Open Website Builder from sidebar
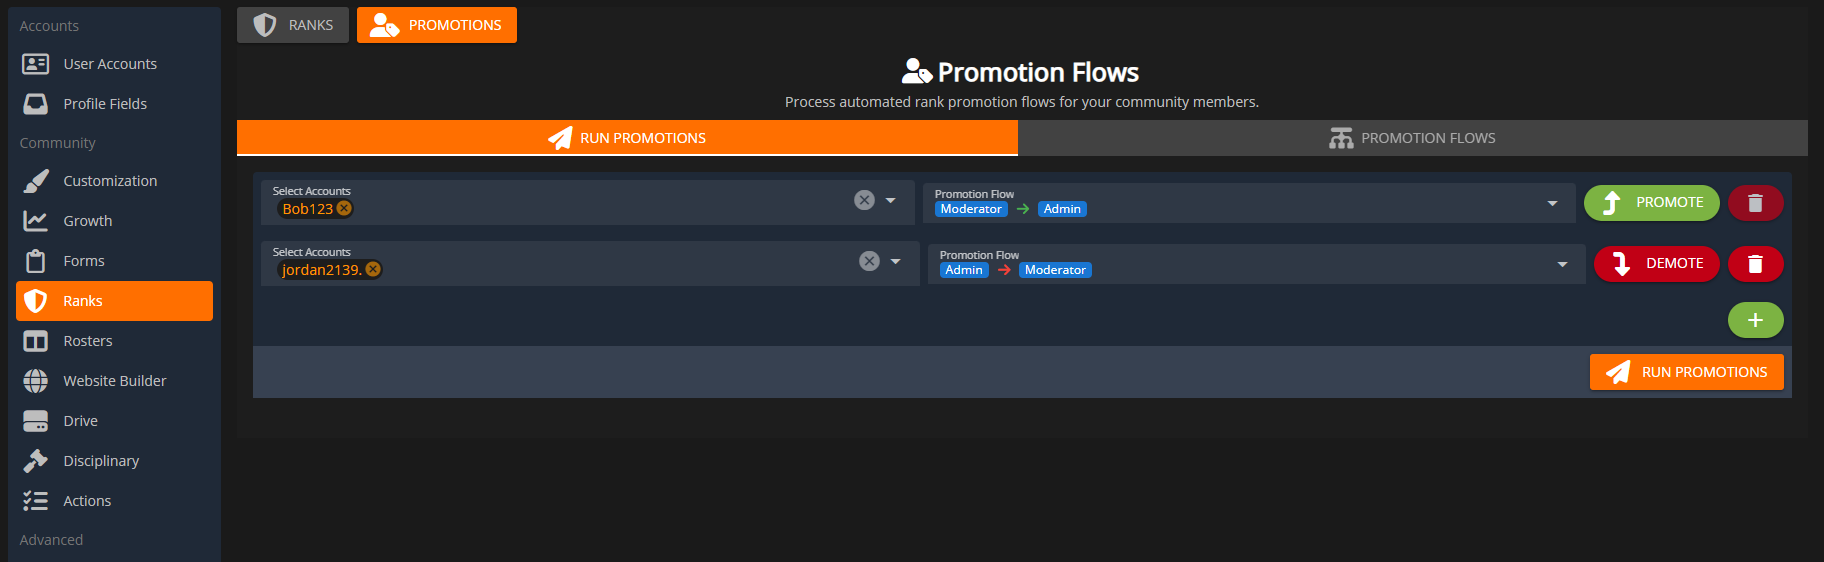1824x562 pixels. (114, 381)
